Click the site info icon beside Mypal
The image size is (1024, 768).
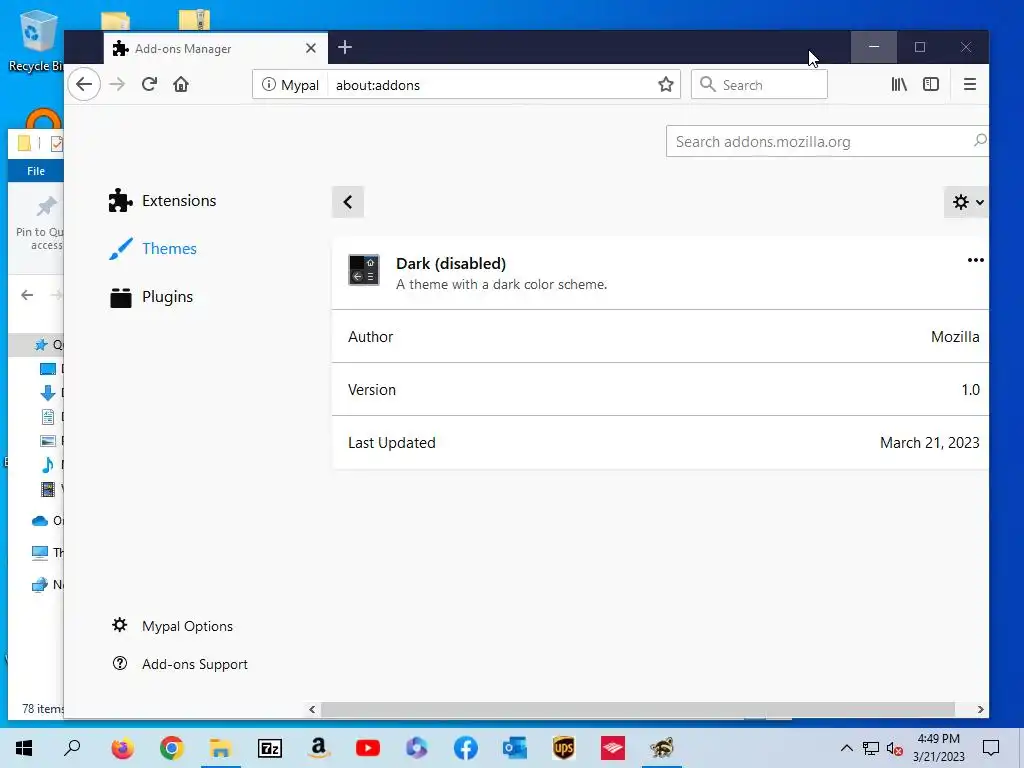268,85
